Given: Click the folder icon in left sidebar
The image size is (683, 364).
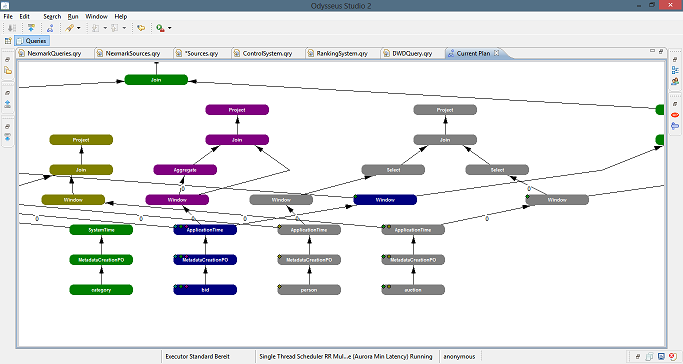Looking at the screenshot, I should [x=8, y=70].
